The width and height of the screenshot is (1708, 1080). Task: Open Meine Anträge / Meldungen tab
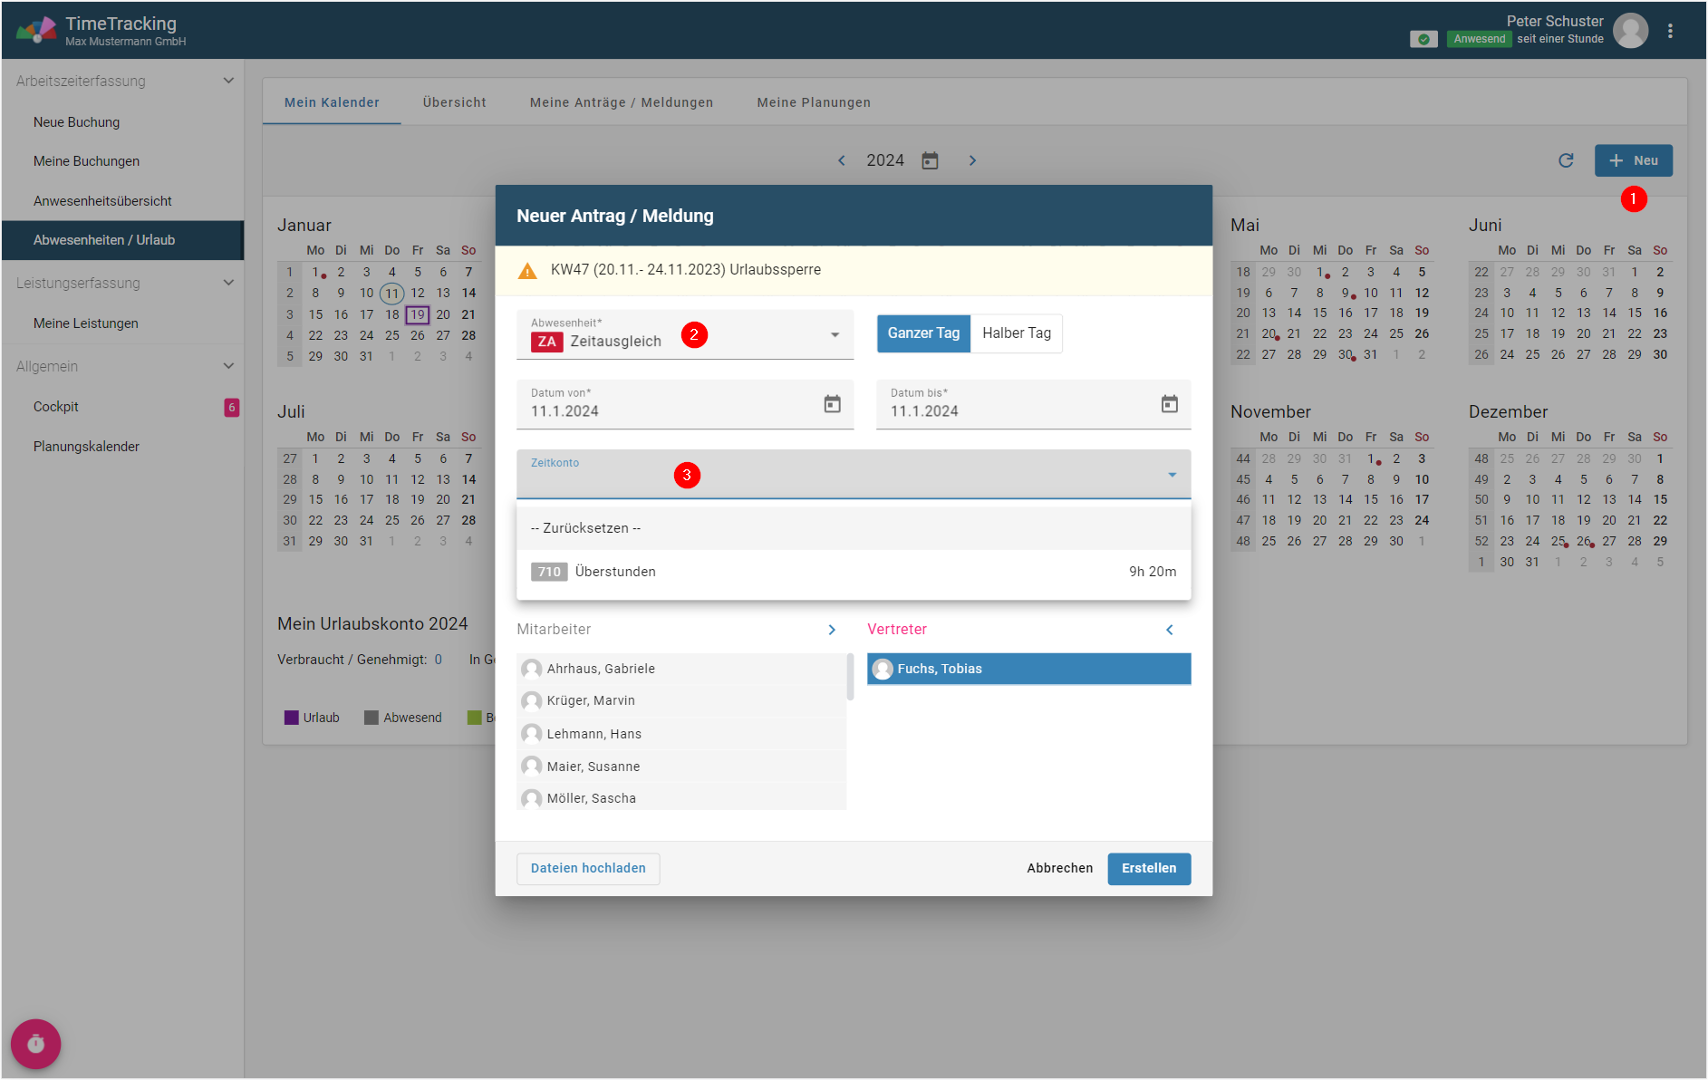[621, 103]
